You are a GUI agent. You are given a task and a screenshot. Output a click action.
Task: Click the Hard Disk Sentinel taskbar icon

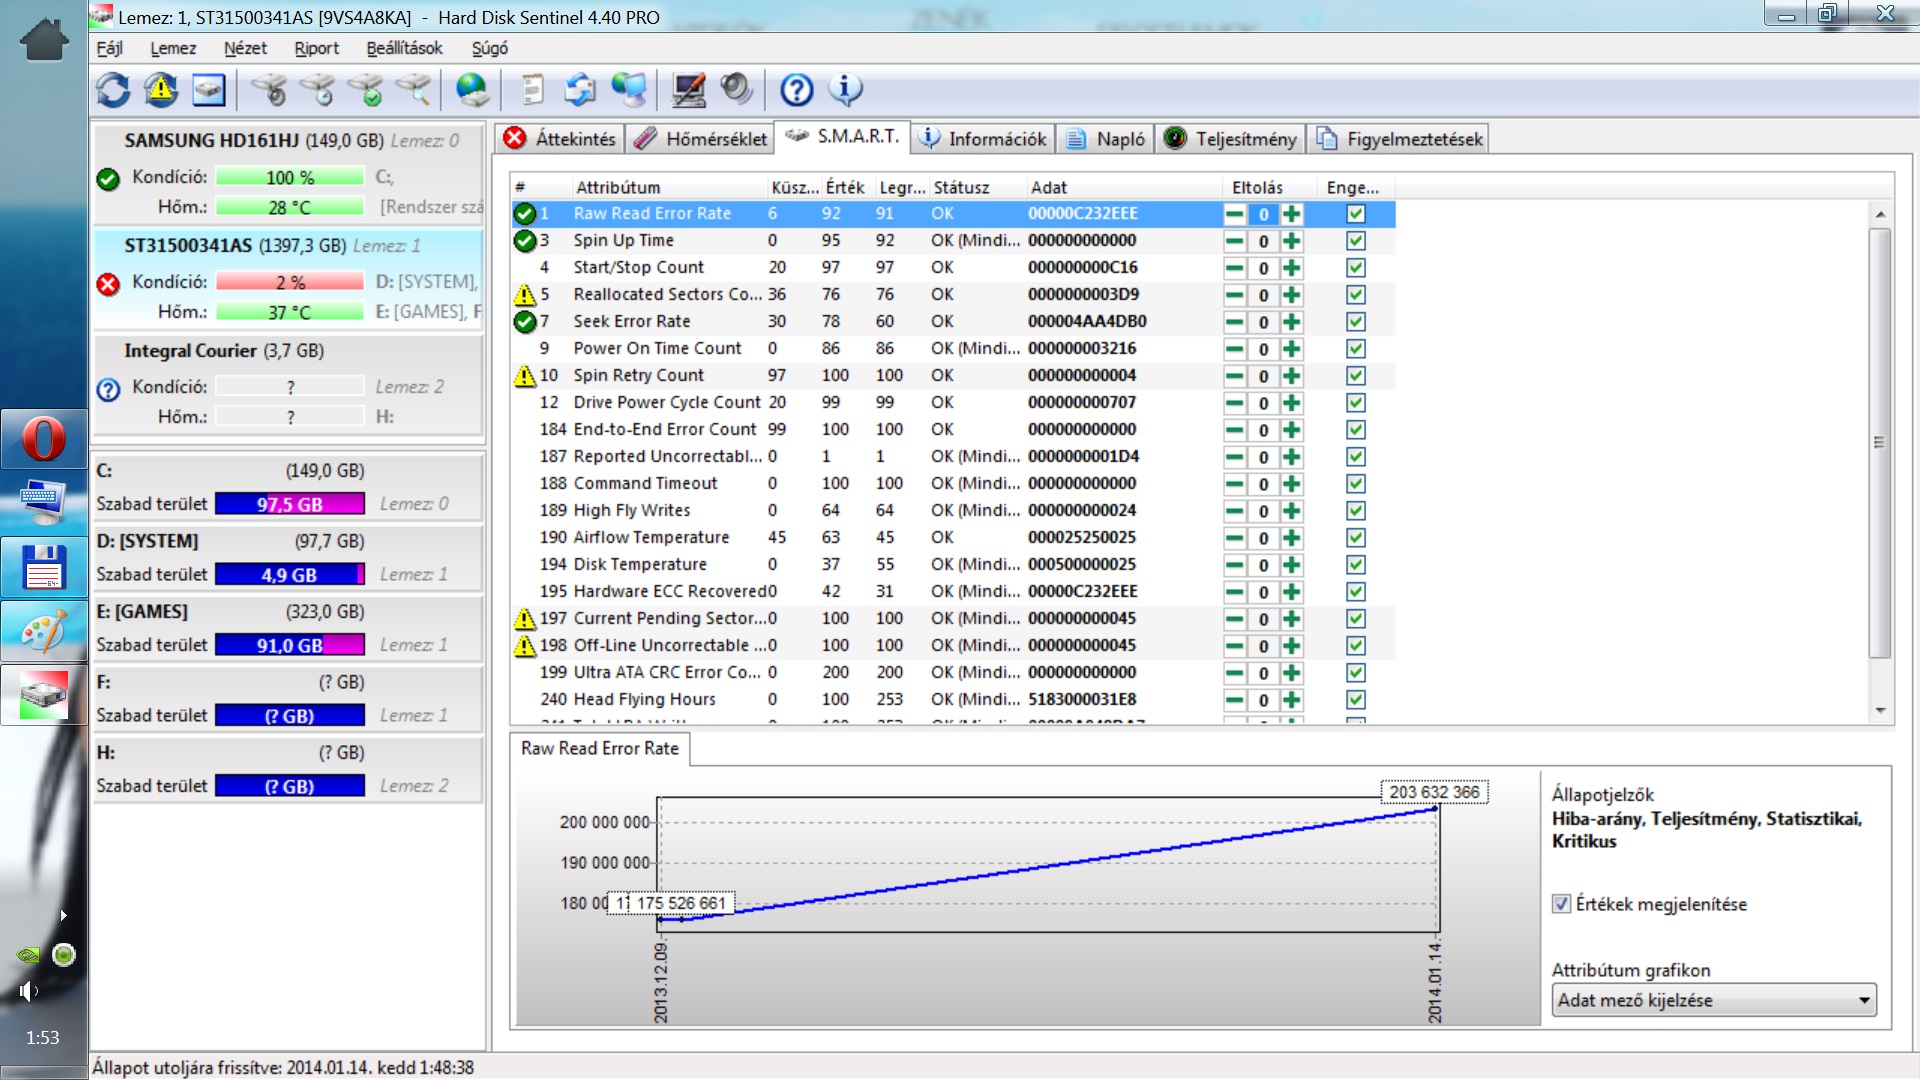click(x=43, y=695)
